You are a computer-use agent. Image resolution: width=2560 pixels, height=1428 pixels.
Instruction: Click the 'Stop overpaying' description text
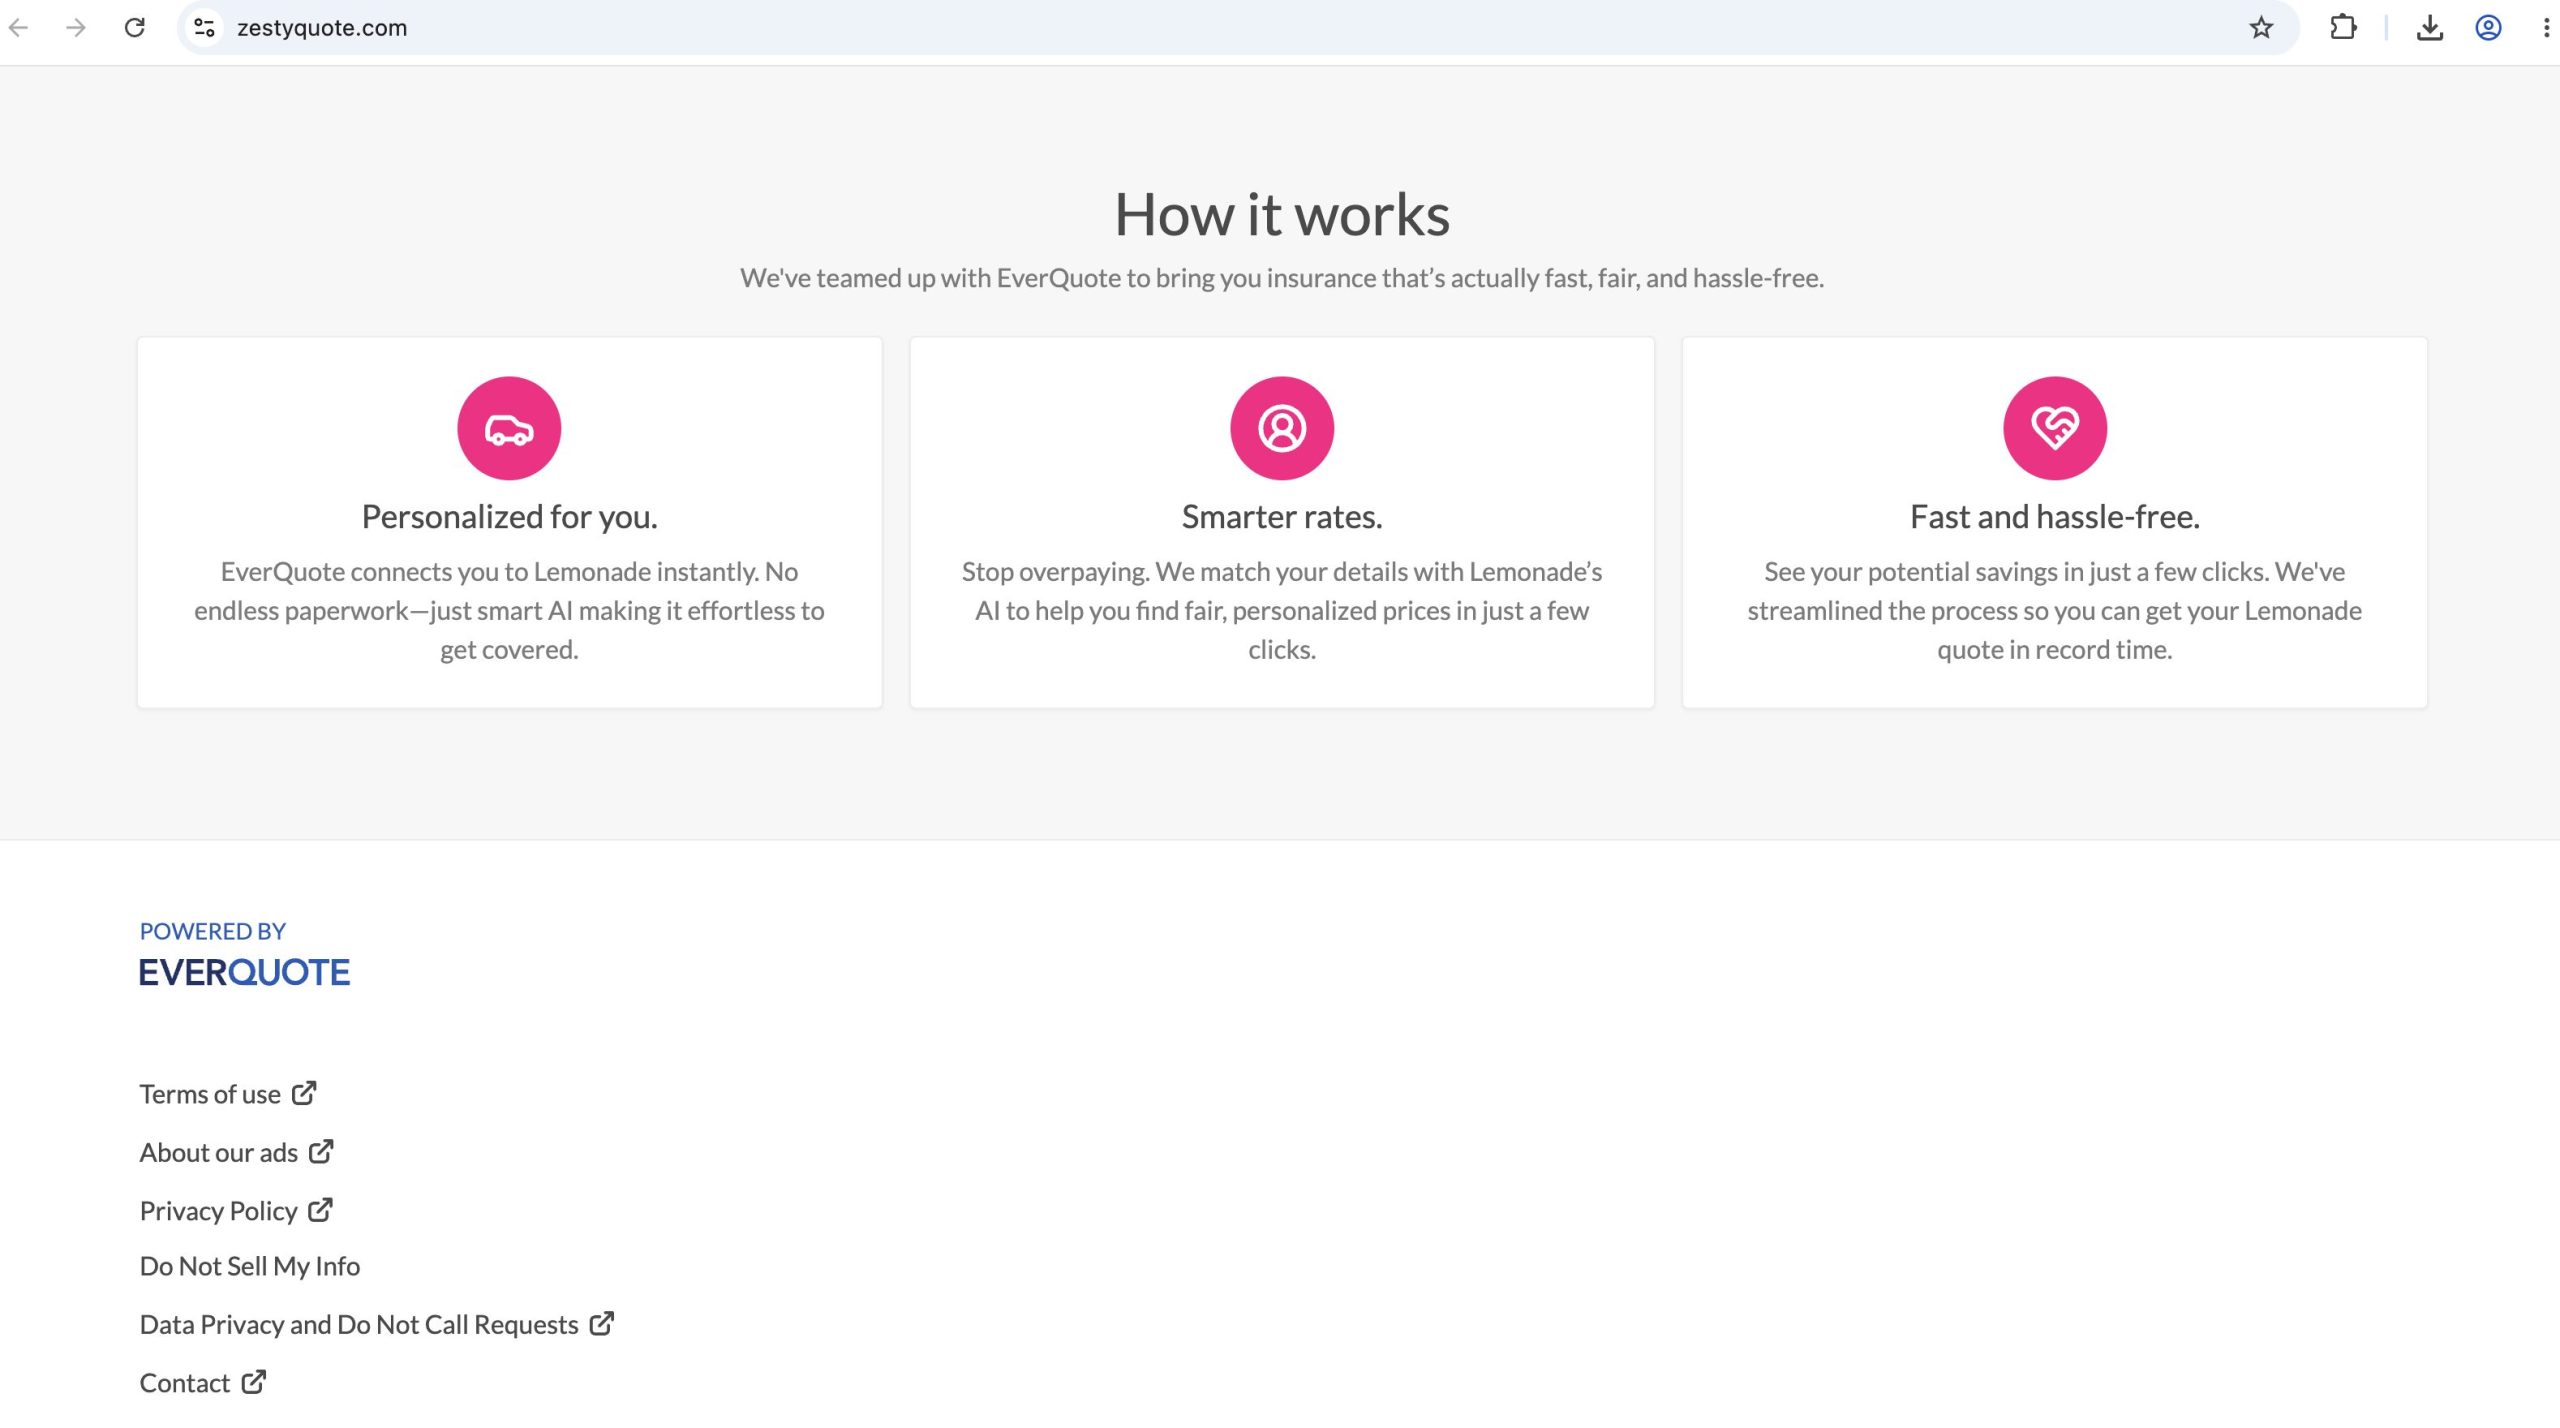click(1282, 611)
